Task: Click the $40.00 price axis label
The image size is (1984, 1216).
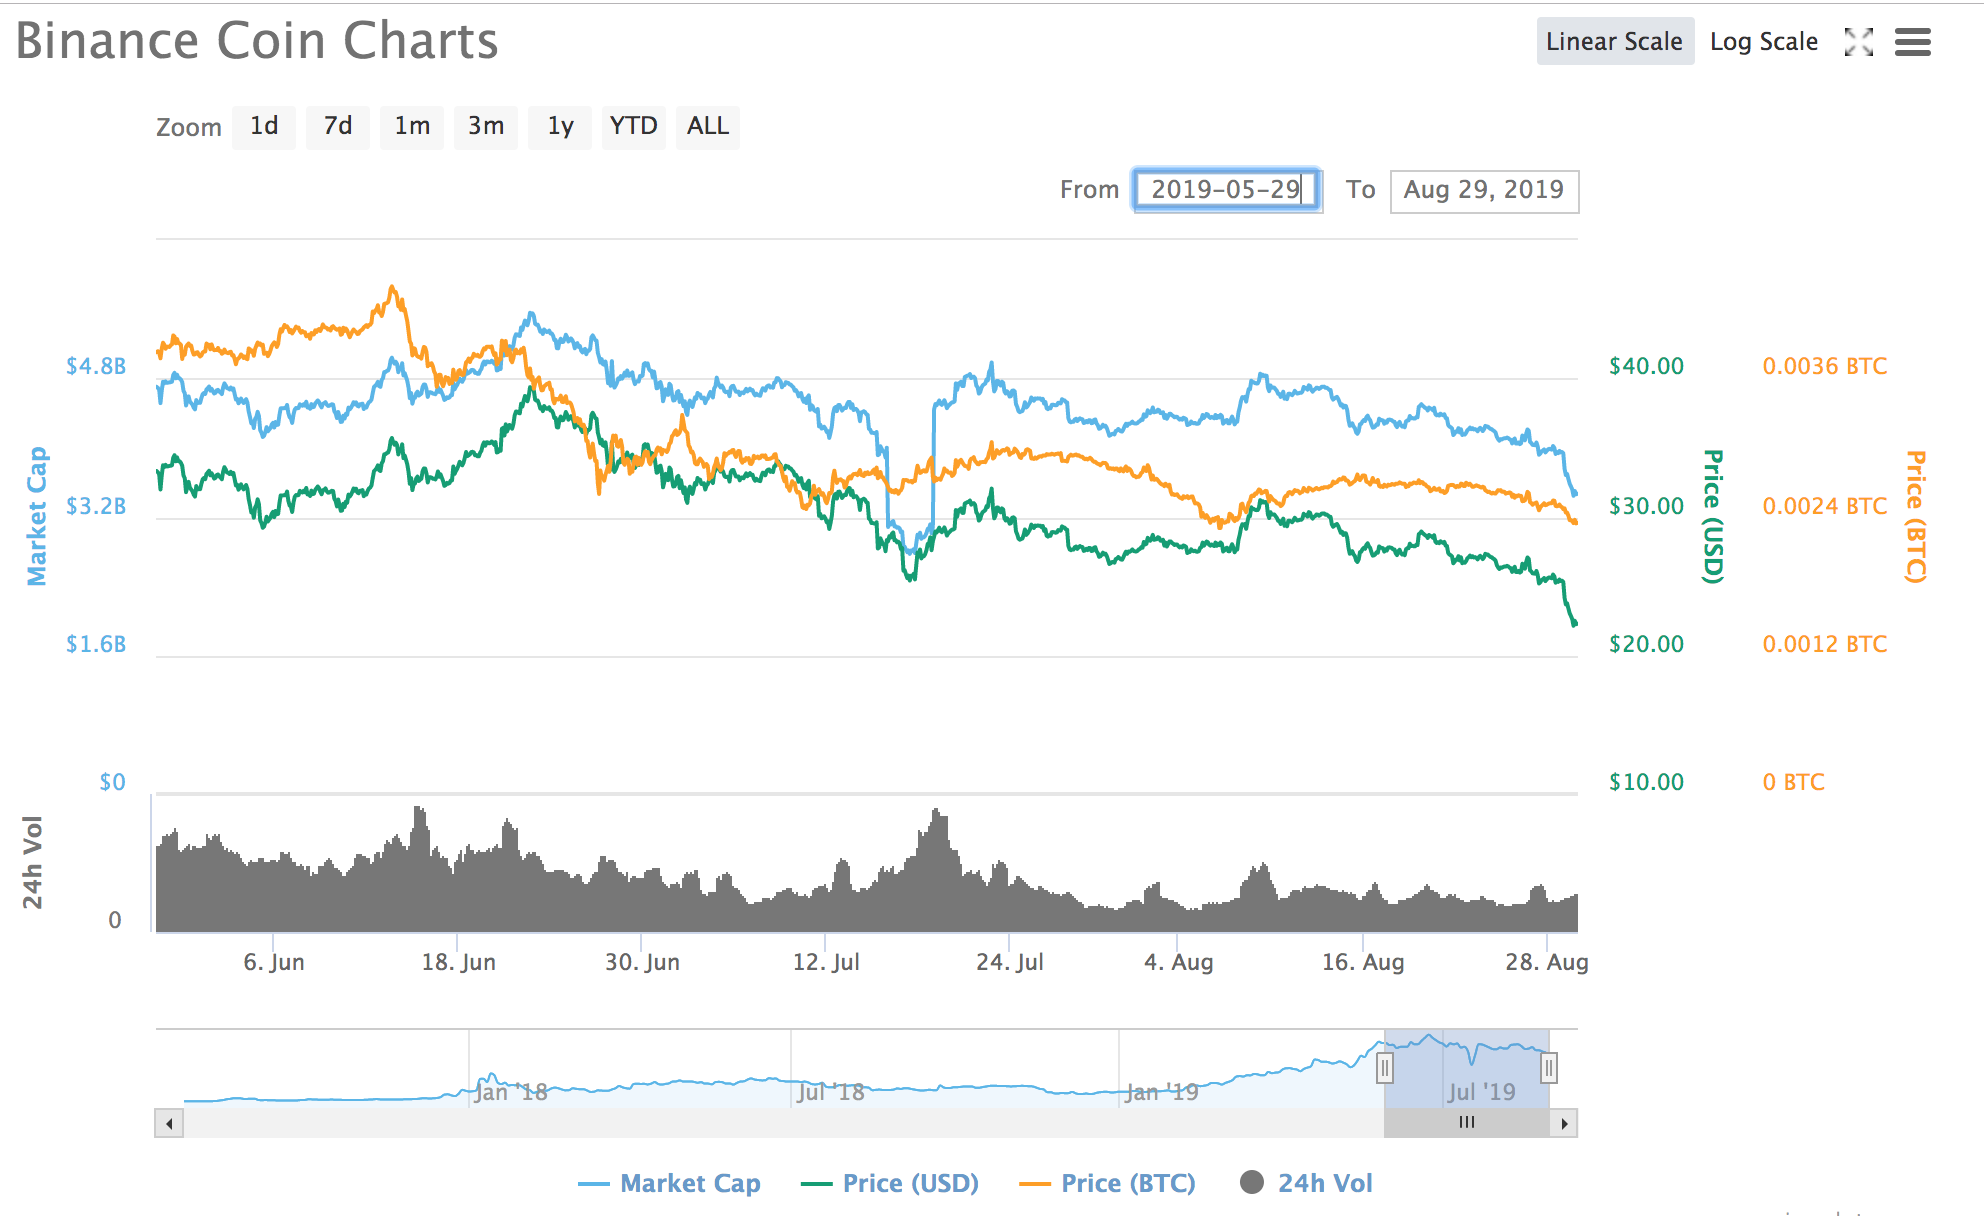Action: click(1646, 366)
